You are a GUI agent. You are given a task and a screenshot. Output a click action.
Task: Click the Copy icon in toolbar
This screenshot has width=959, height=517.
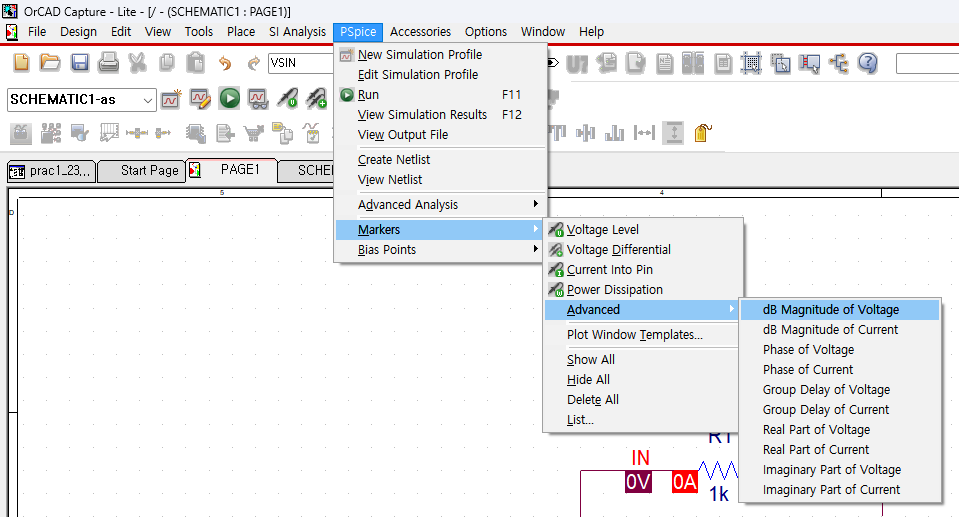point(166,62)
